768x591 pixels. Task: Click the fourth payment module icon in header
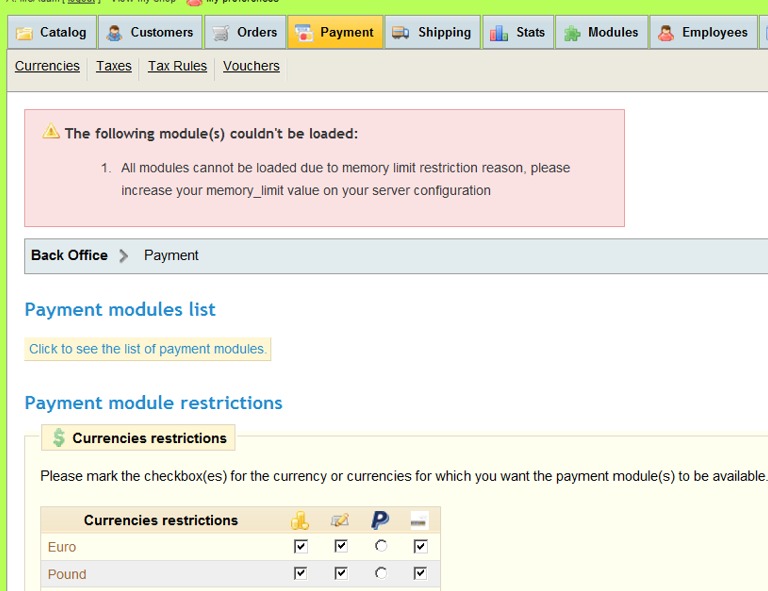click(419, 520)
